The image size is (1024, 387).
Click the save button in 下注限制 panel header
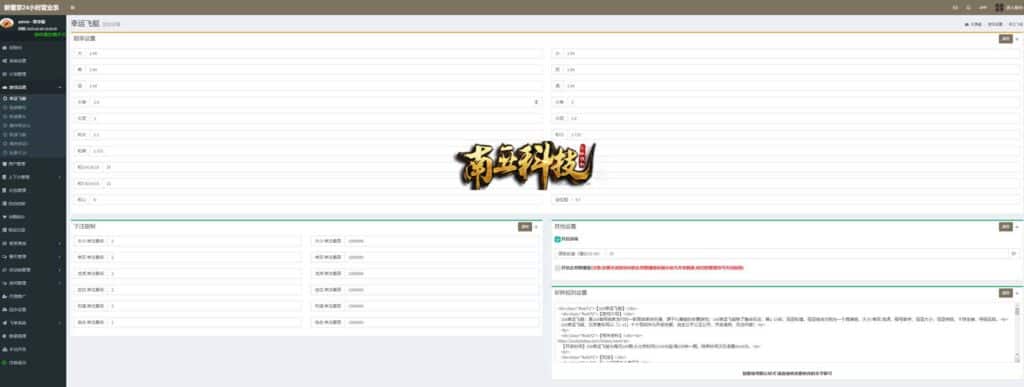(x=524, y=227)
